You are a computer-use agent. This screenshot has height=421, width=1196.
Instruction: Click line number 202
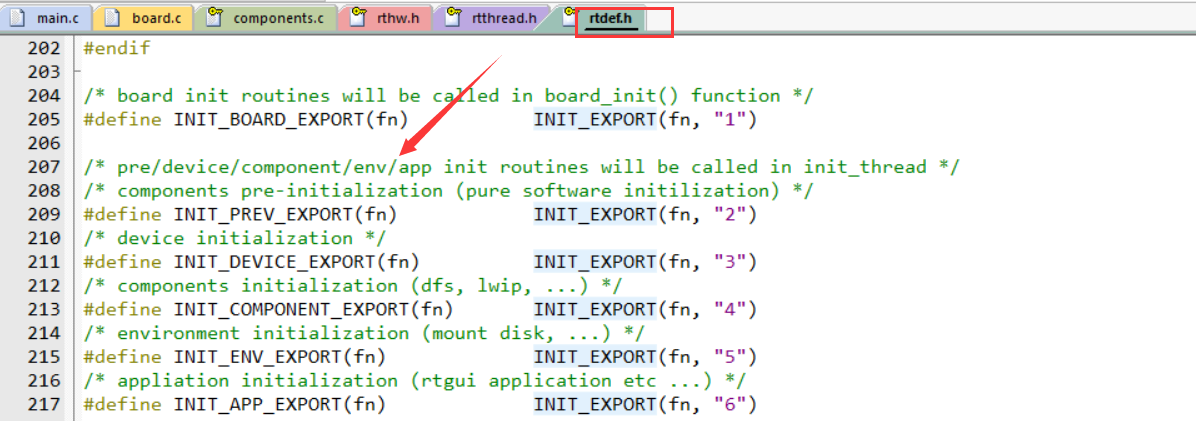(43, 48)
